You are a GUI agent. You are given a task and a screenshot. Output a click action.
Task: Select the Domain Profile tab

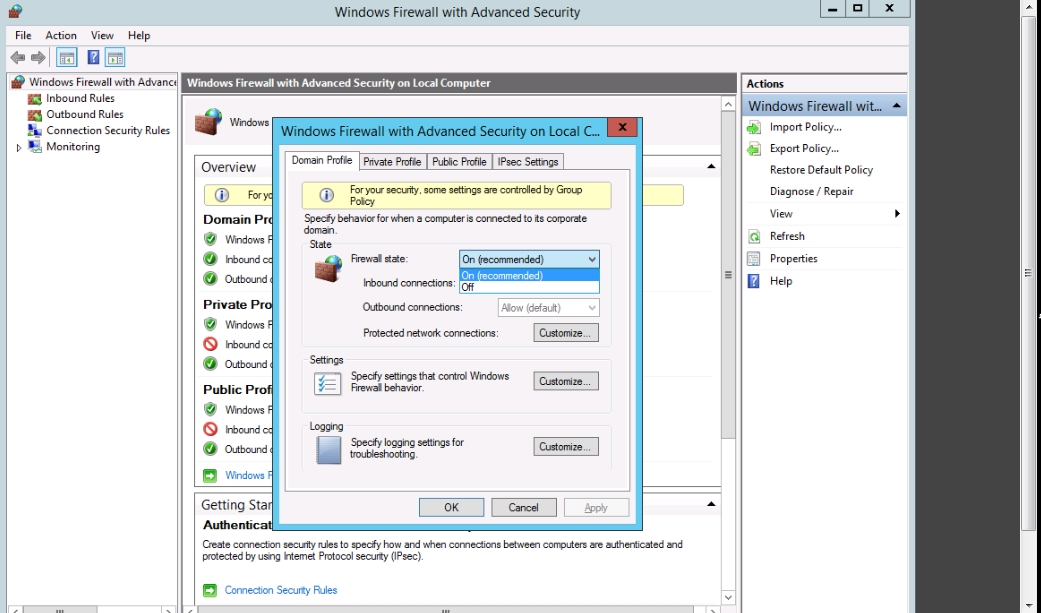pos(322,160)
